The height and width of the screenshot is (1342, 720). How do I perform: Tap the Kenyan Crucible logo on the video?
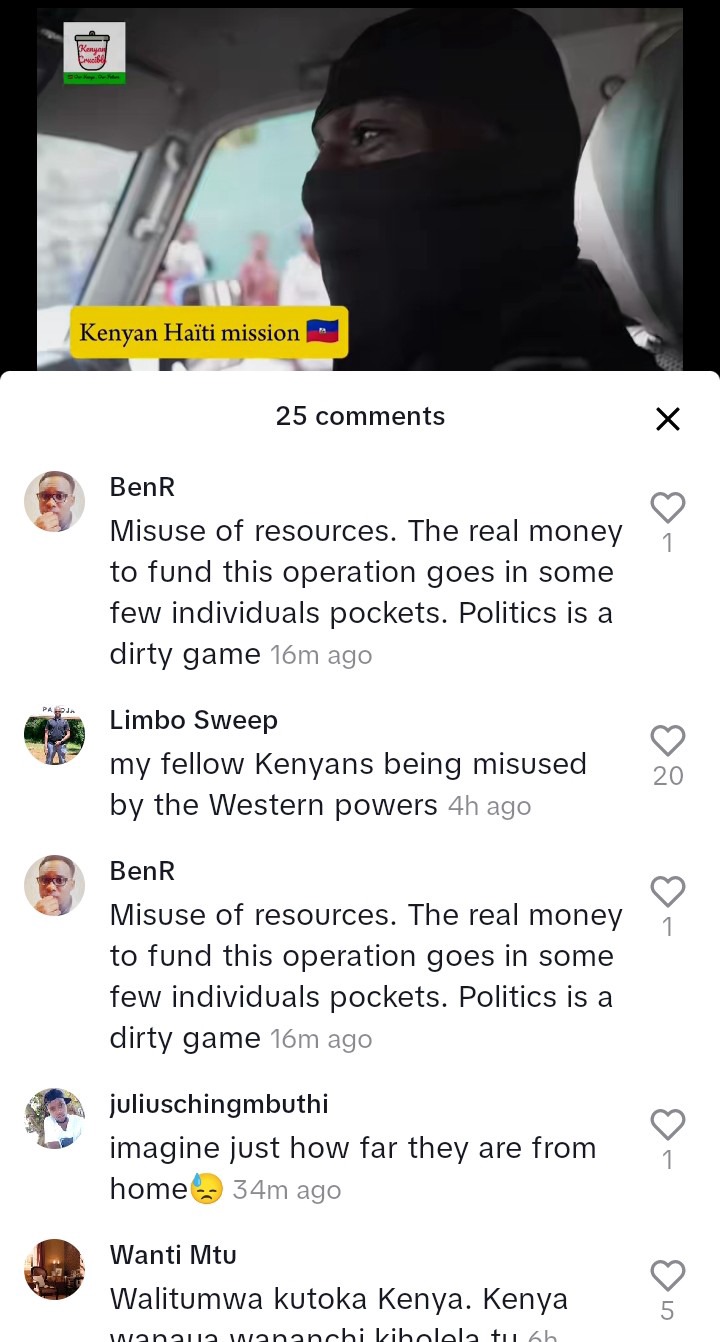(94, 53)
